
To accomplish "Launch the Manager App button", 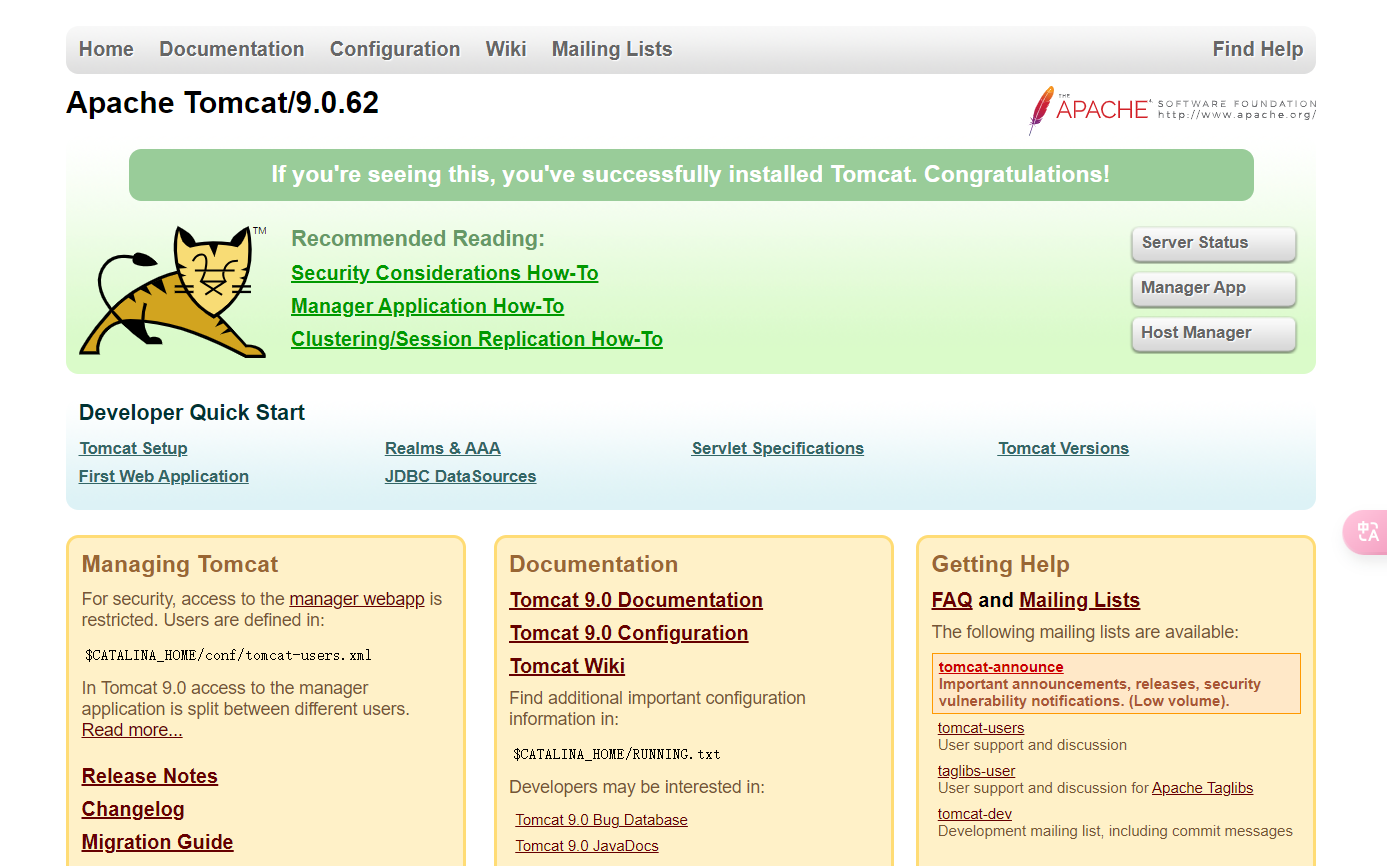I will click(1213, 288).
